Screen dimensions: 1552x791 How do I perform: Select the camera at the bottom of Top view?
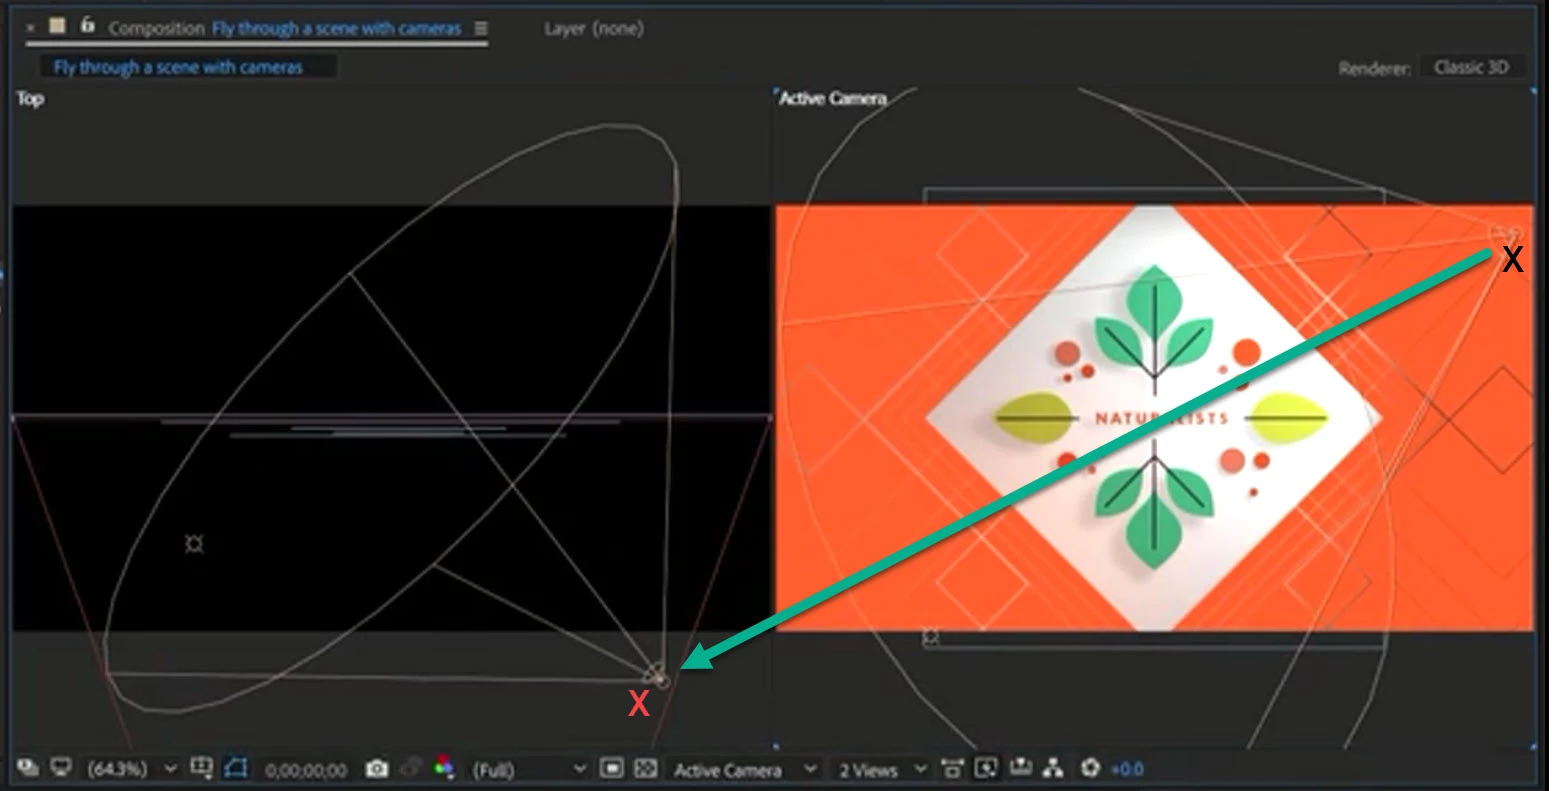[x=656, y=675]
